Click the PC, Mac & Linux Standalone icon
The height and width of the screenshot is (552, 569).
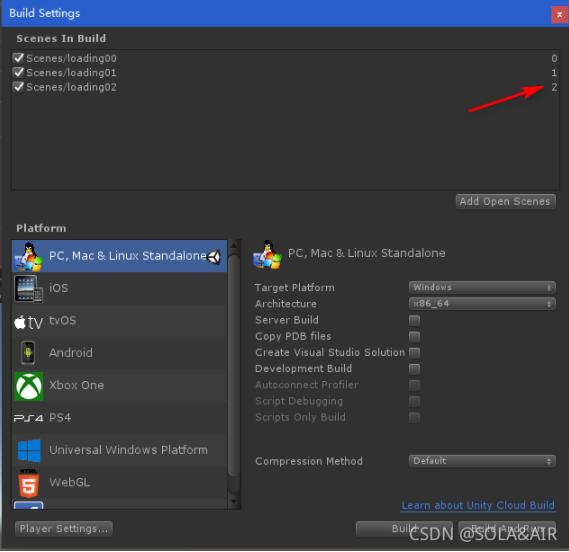click(x=28, y=257)
